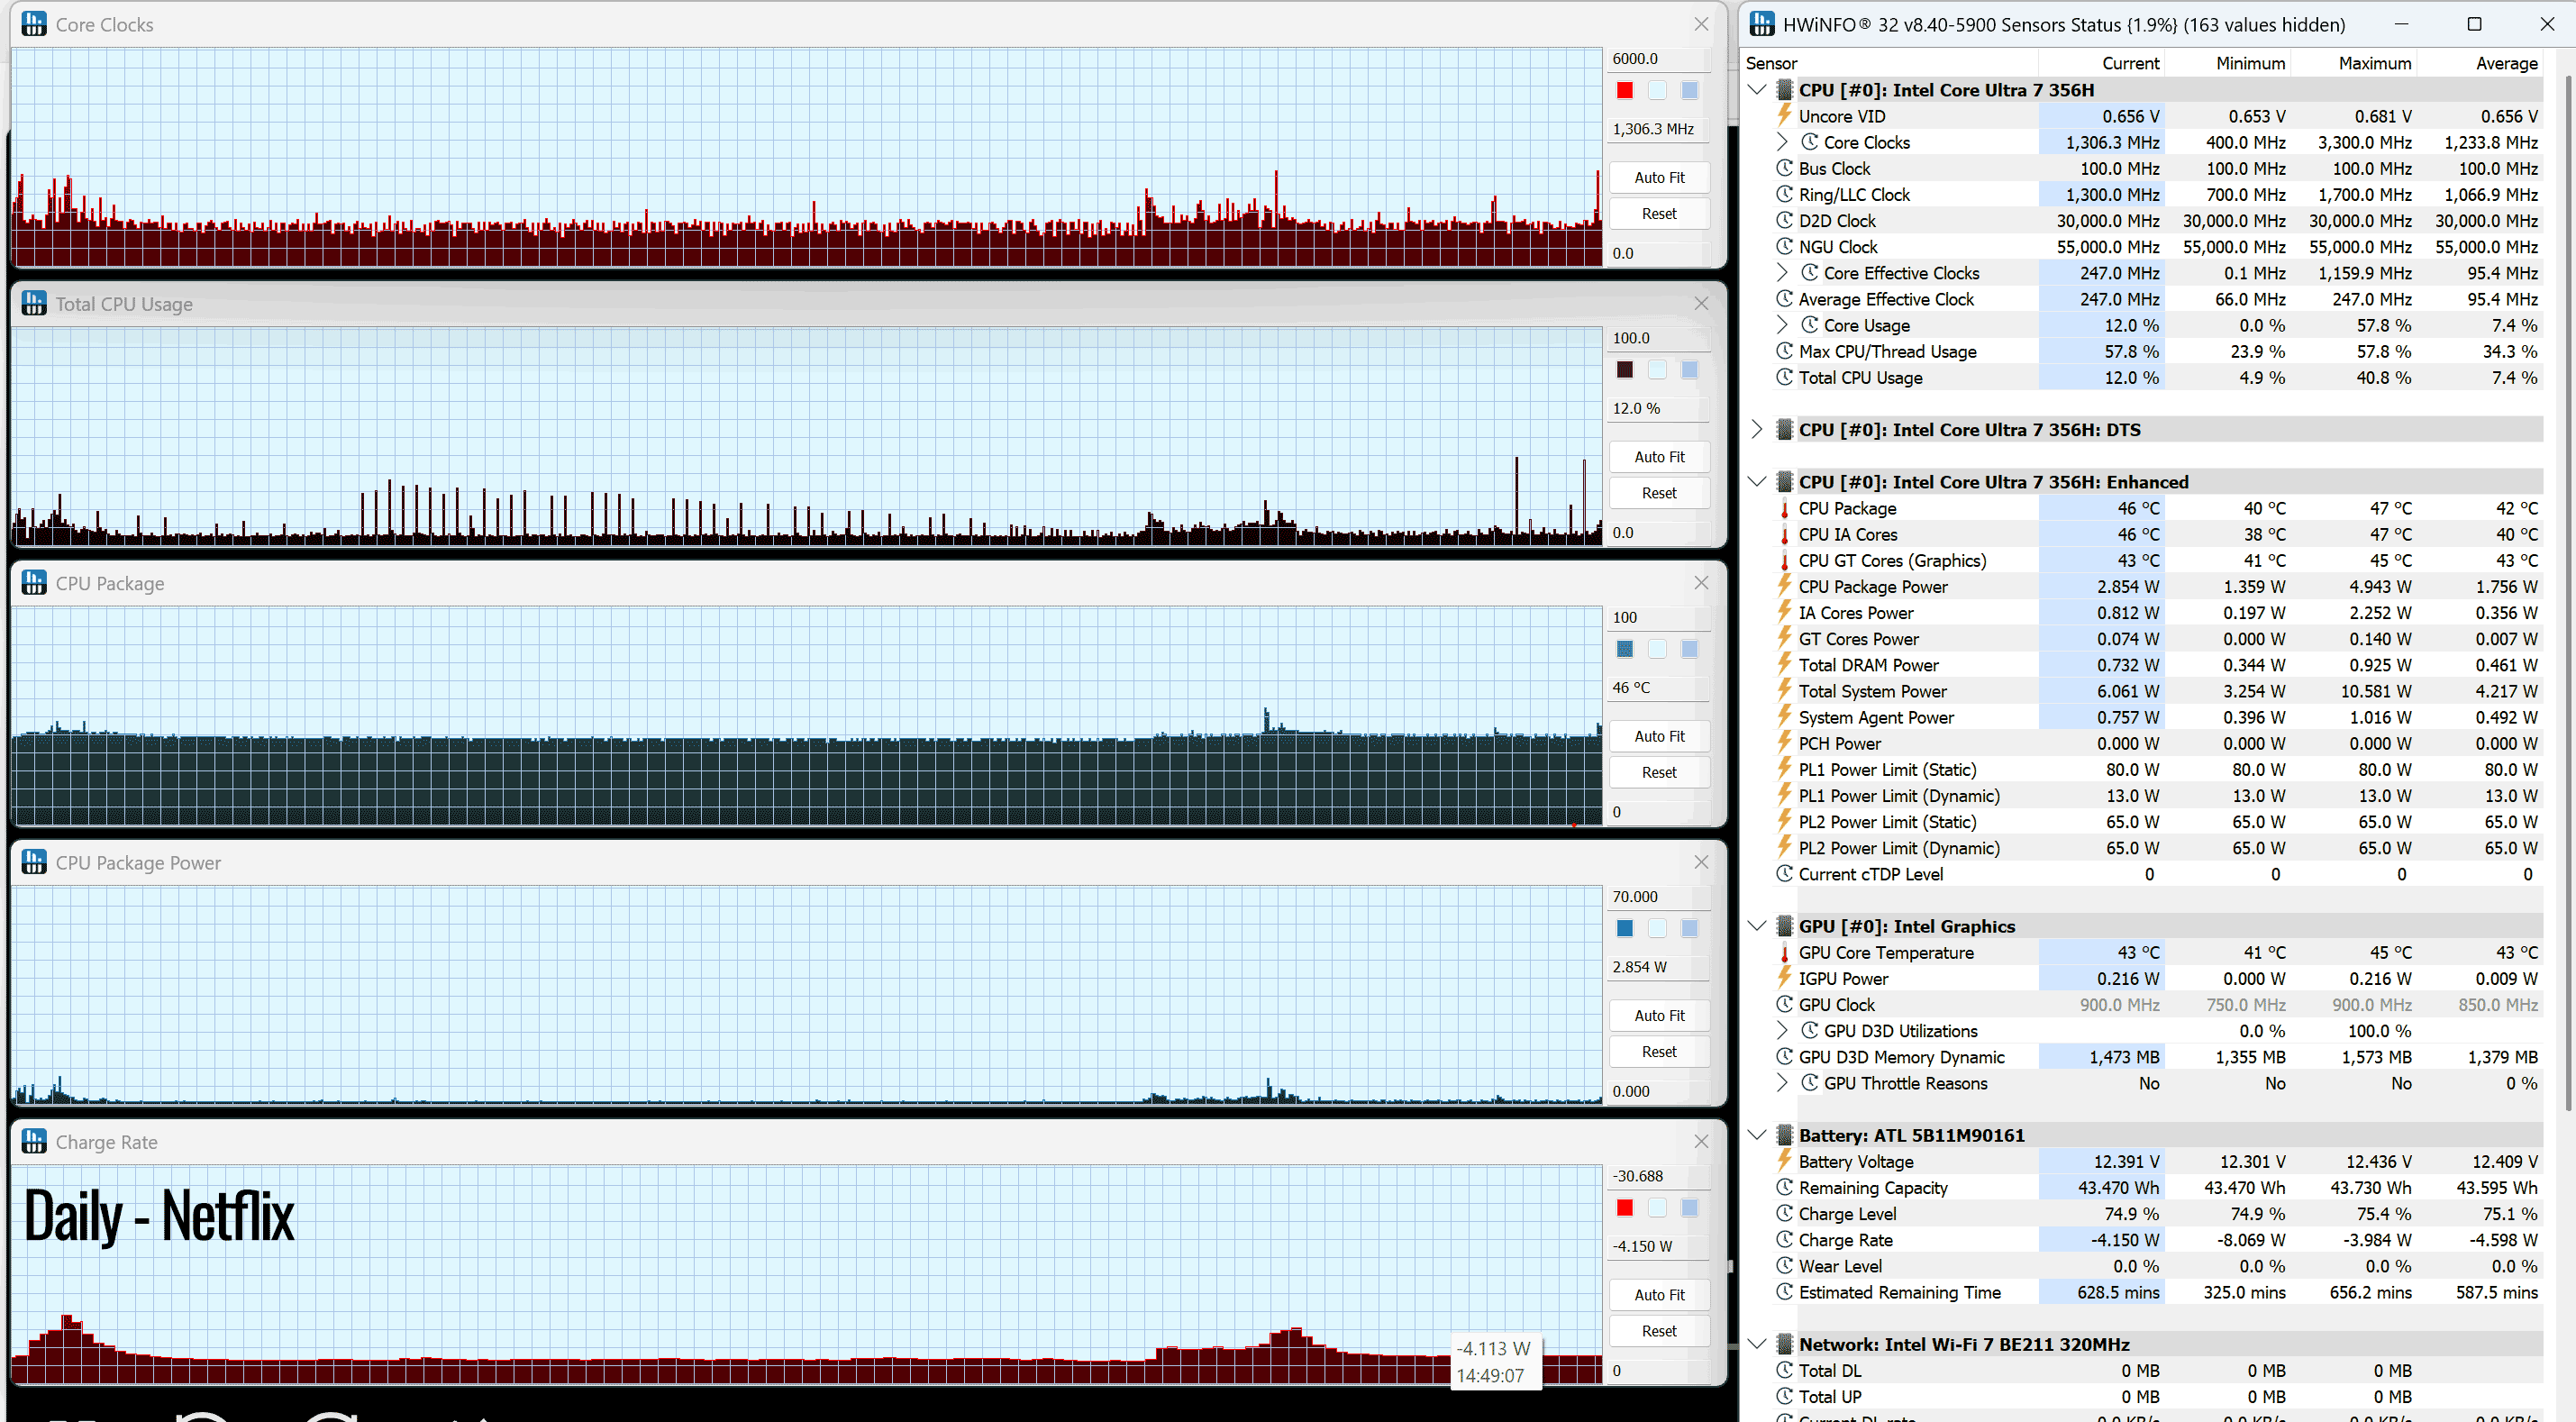Click the clock icon beside Bus Clock row

point(1784,168)
